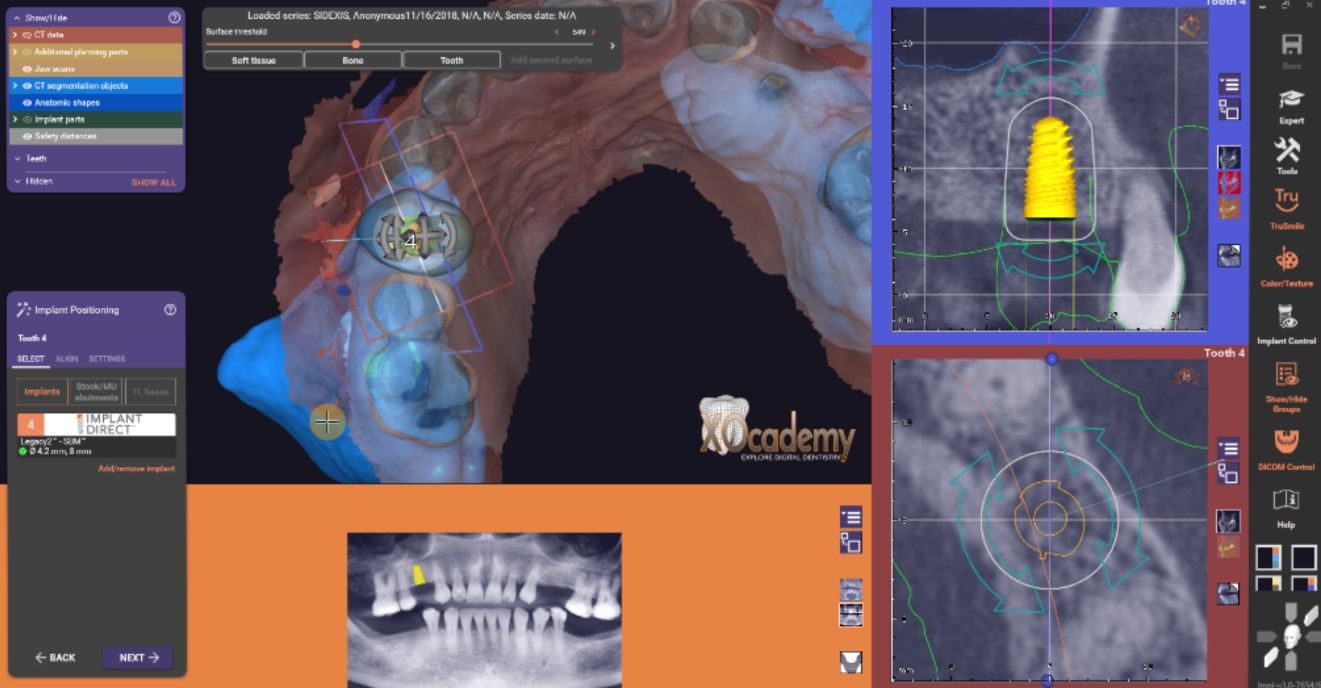1321x688 pixels.
Task: Click the Surface threshold slider handle
Action: pyautogui.click(x=356, y=44)
